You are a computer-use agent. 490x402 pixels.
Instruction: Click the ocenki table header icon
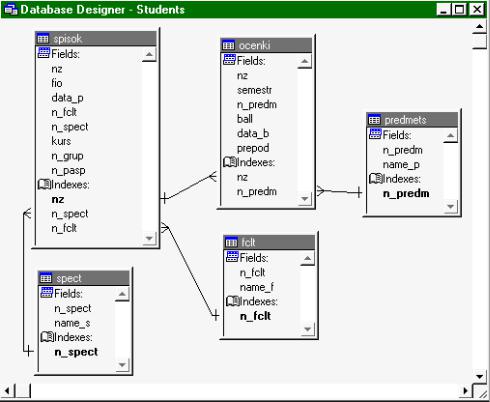click(228, 45)
